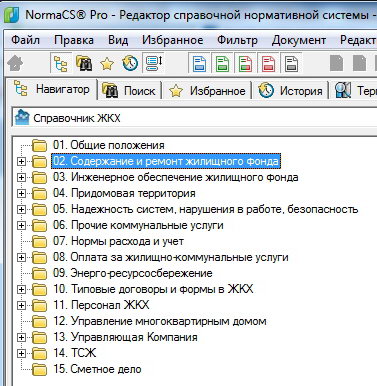Expand the 14. ТСЖ node
377x386 pixels.
[21, 354]
